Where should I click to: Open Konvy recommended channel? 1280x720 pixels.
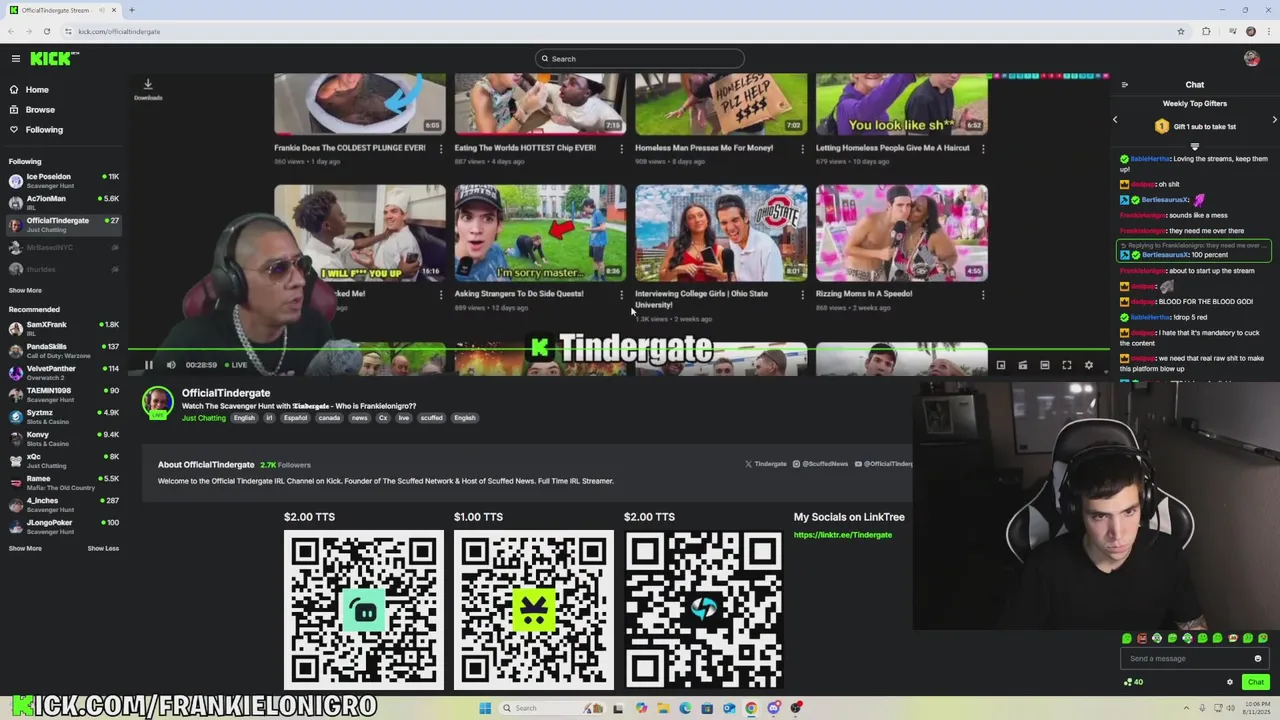[x=63, y=439]
